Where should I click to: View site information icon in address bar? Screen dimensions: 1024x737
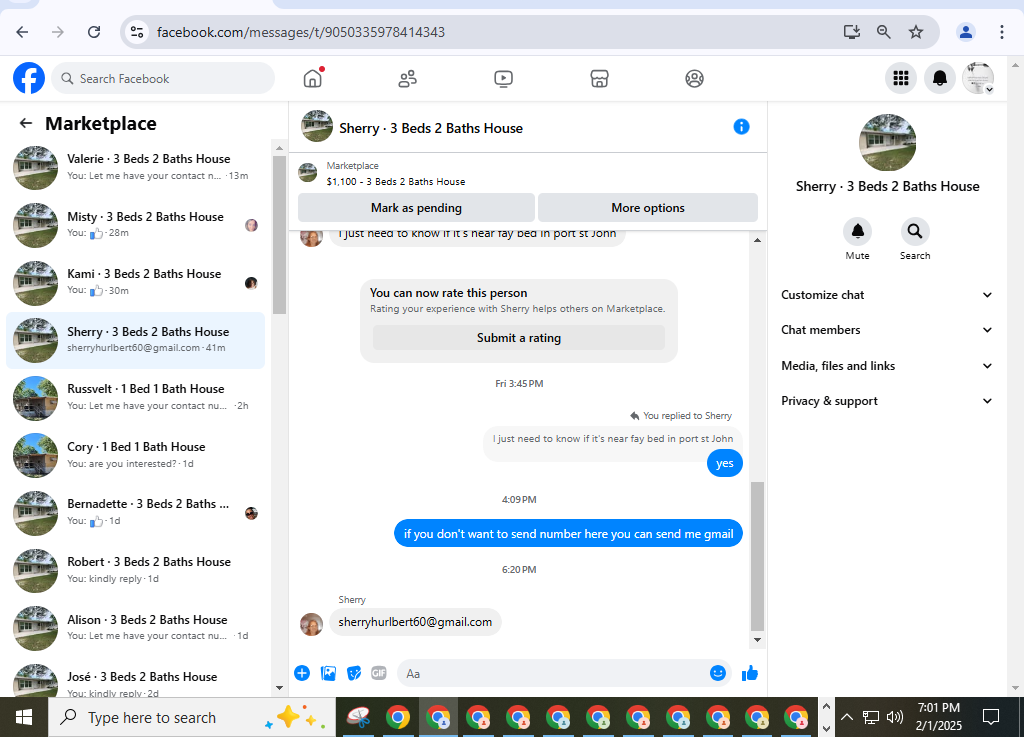(x=136, y=32)
